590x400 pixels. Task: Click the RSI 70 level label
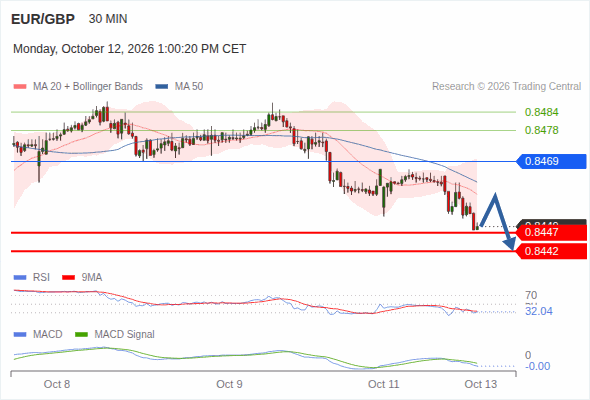pos(531,295)
